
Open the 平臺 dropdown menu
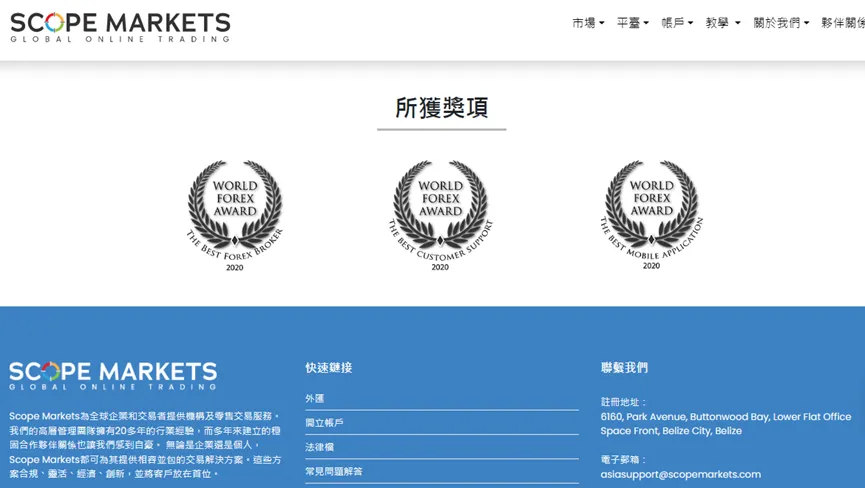tap(633, 23)
